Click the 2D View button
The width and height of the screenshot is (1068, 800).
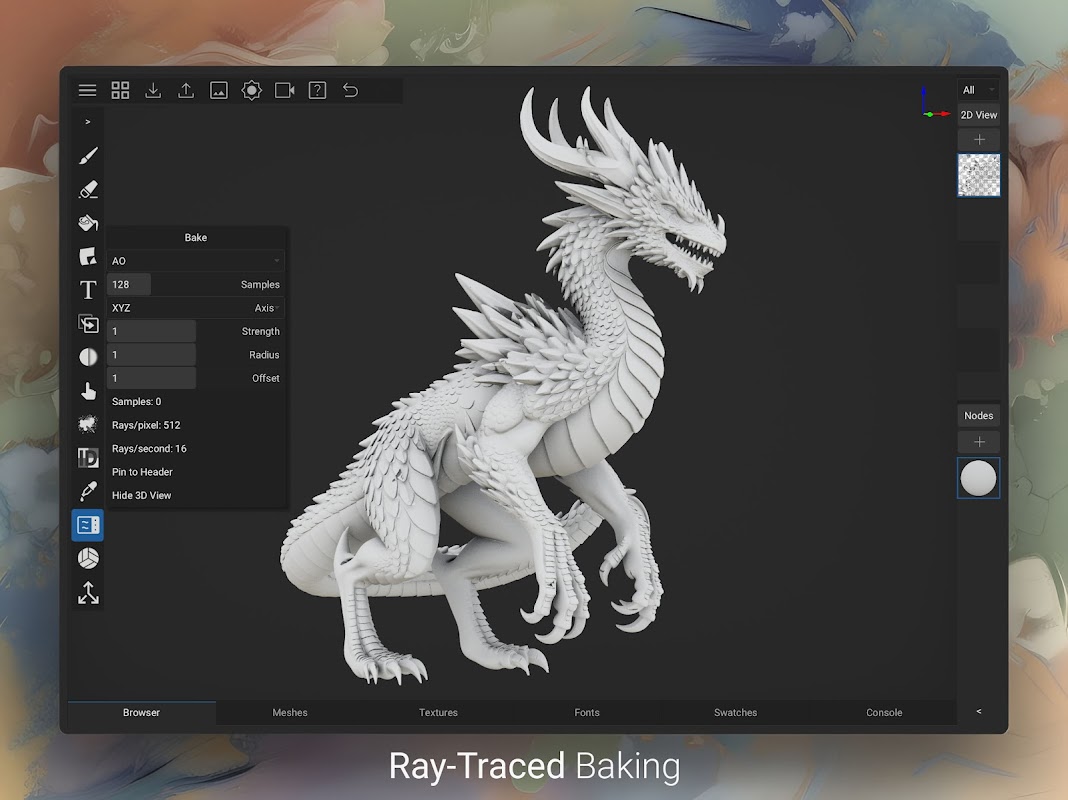tap(979, 115)
